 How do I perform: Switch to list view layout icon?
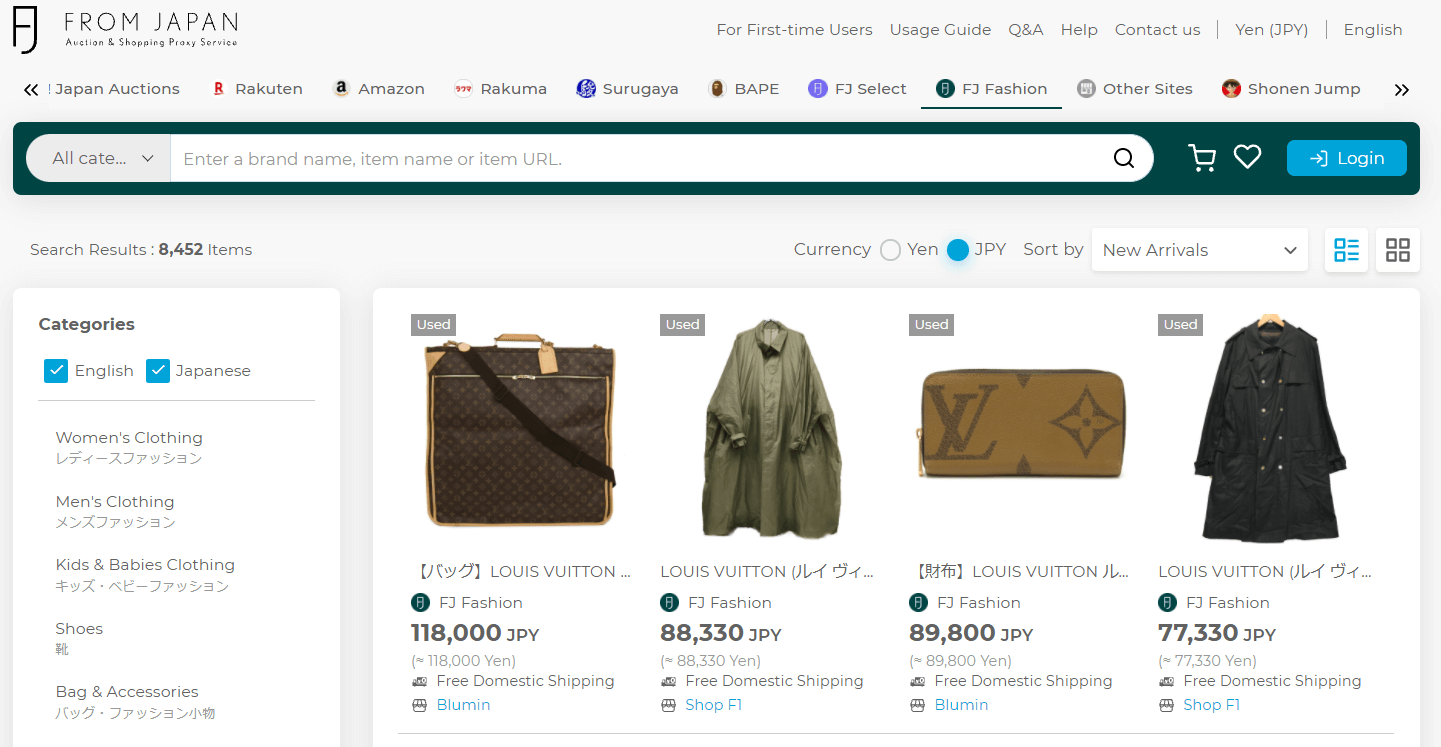point(1346,250)
